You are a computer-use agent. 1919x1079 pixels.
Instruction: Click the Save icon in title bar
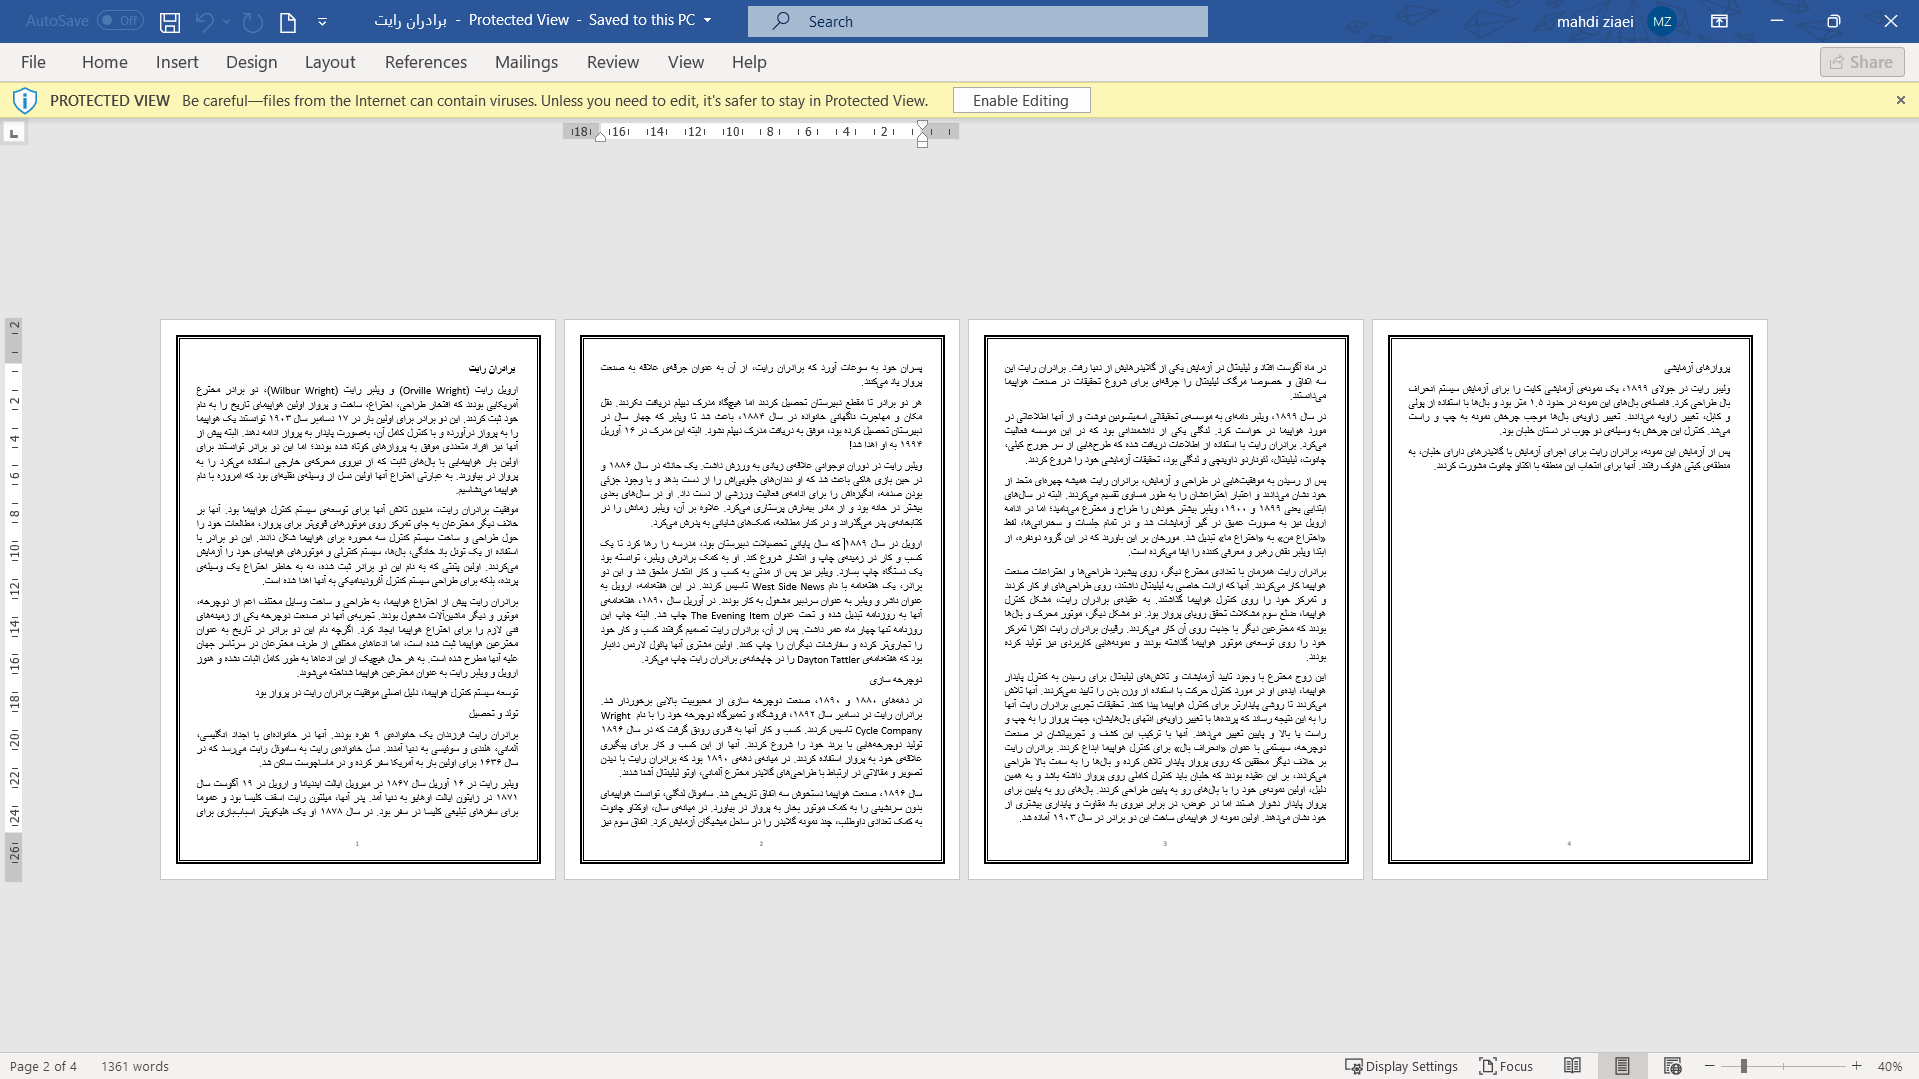click(x=170, y=21)
